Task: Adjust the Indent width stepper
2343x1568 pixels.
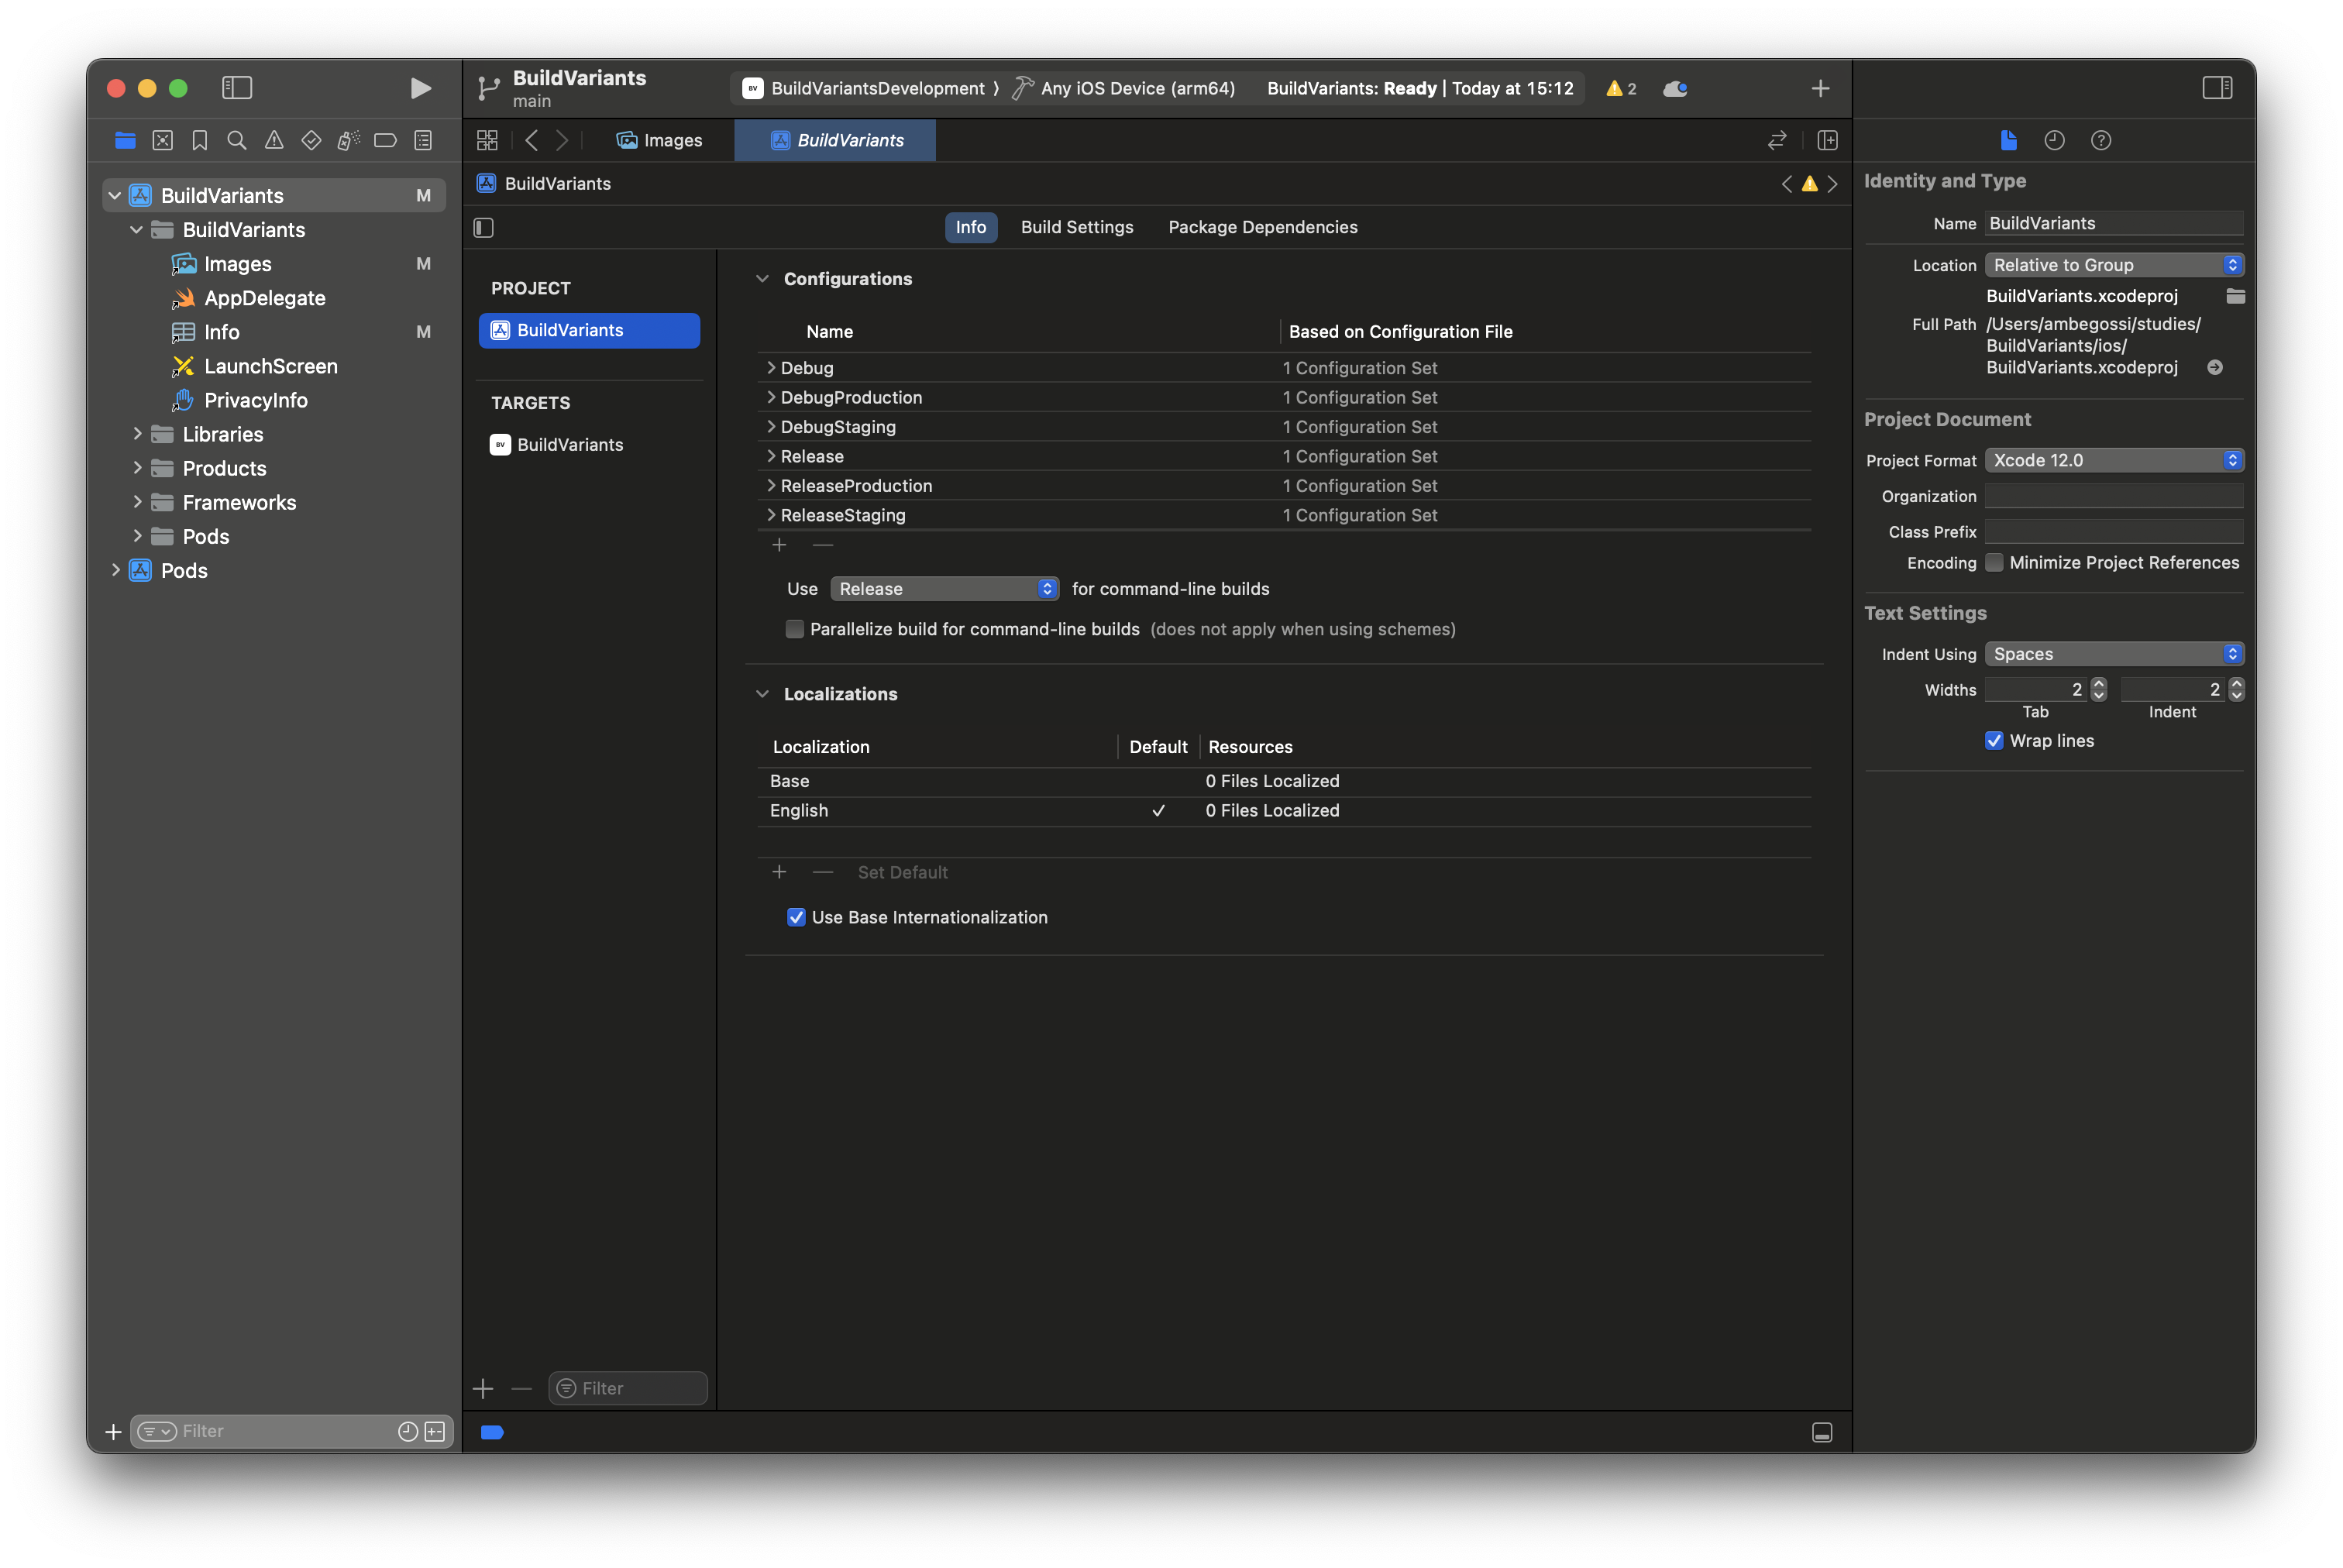Action: coord(2237,690)
